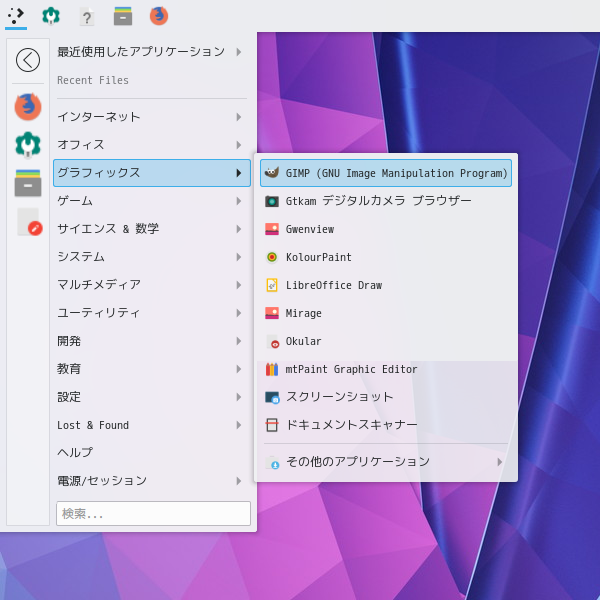
Task: Expand the オフィス submenu arrow
Action: (x=239, y=145)
